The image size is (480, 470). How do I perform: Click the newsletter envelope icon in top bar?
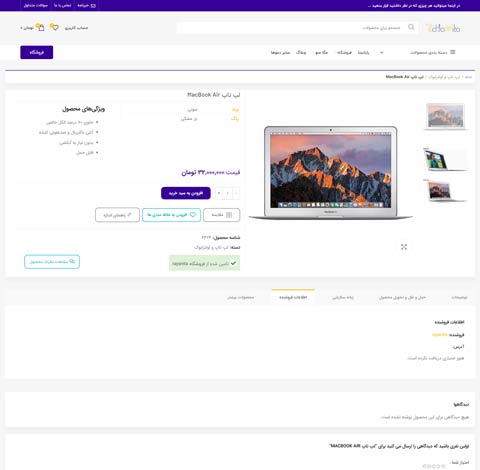click(x=93, y=6)
